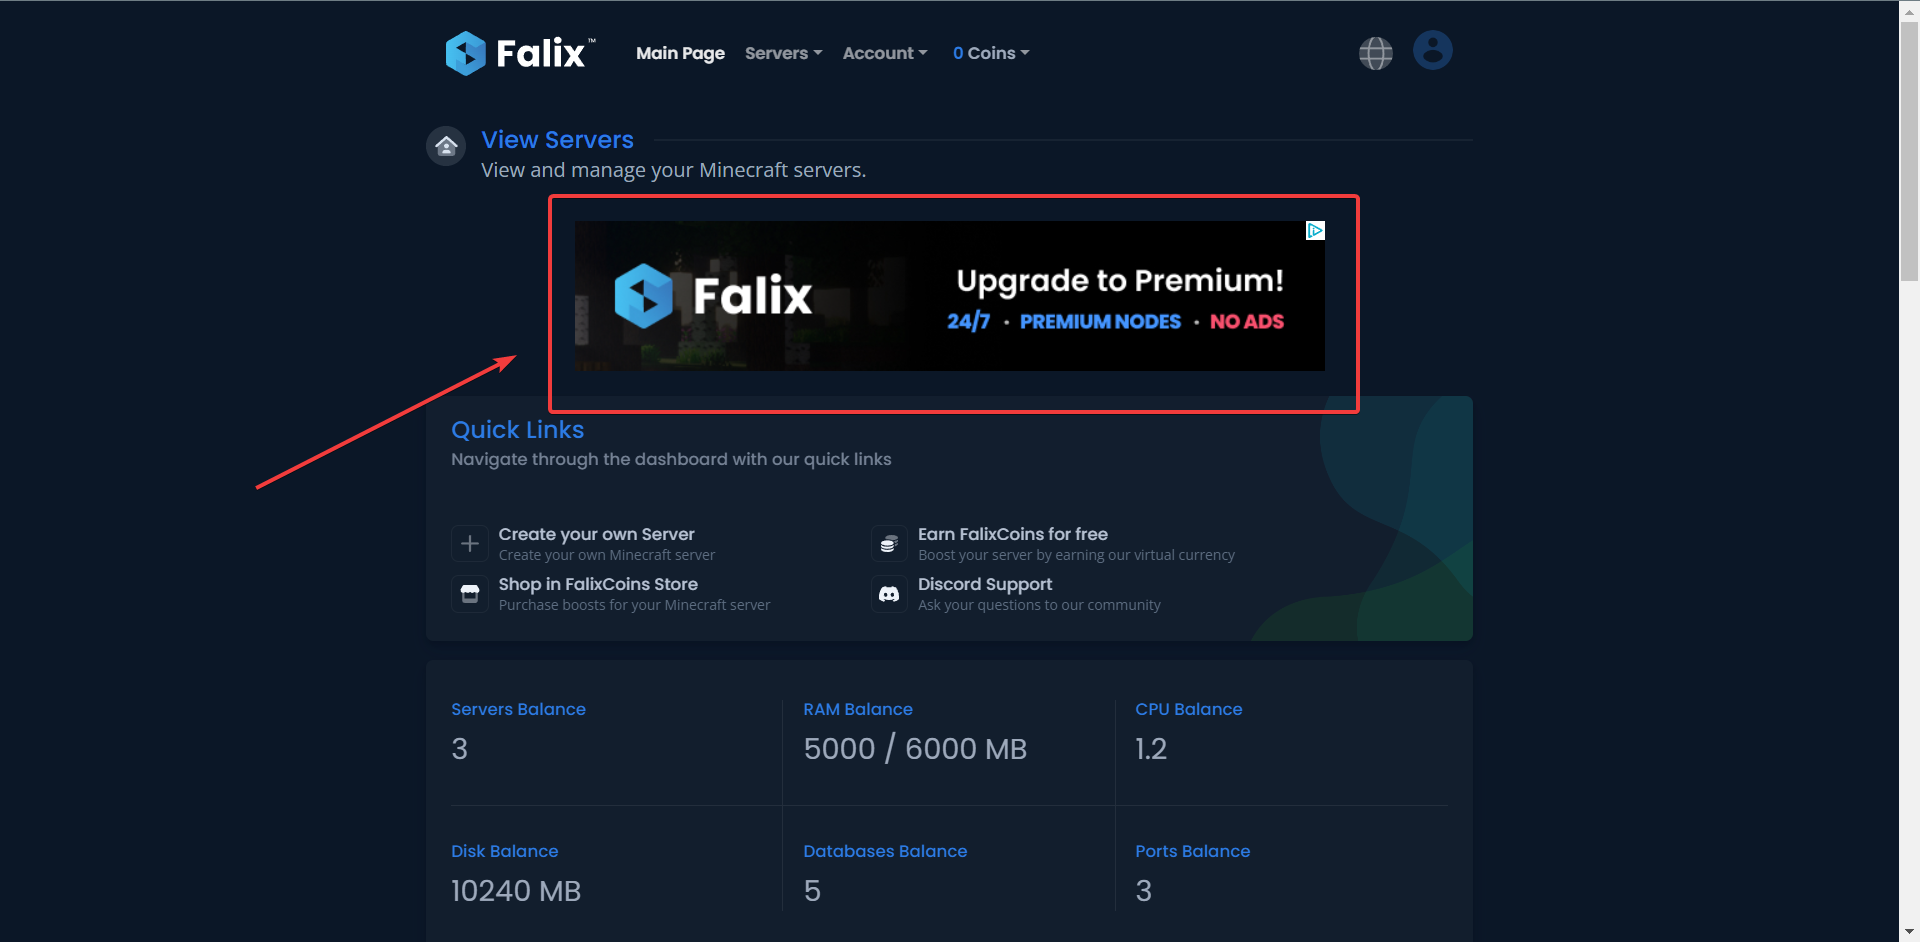
Task: Click the coins icon next to Earn FalixCoins
Action: pos(888,543)
